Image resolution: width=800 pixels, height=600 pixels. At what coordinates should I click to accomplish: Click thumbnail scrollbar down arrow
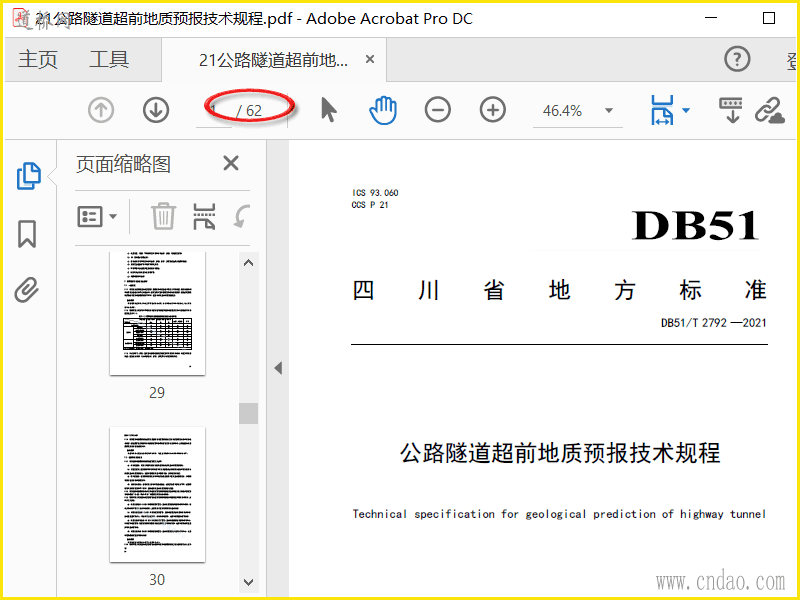(x=248, y=582)
